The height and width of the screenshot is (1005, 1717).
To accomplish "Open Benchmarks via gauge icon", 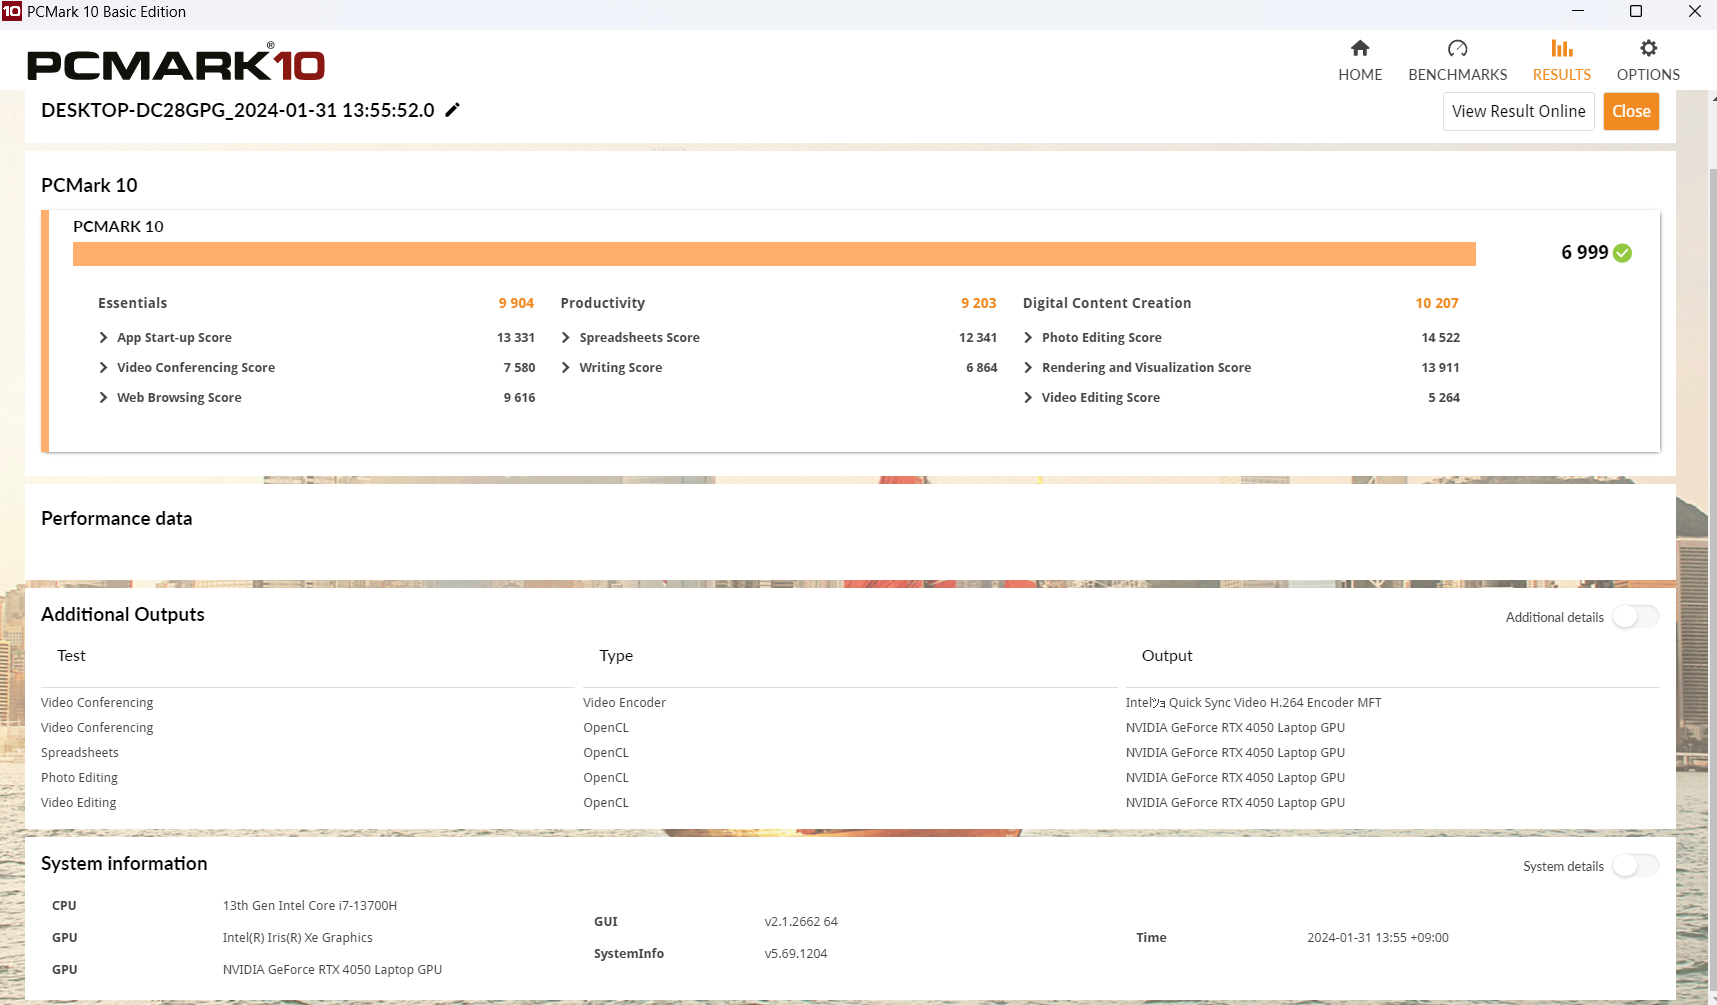I will point(1457,49).
